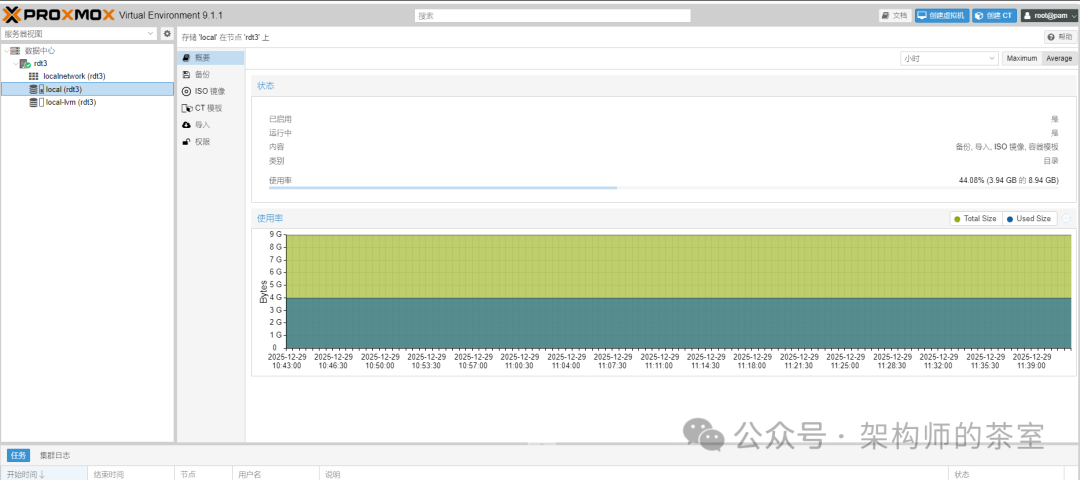Click the 权限 unlock permissions icon
The width and height of the screenshot is (1080, 480).
click(186, 142)
